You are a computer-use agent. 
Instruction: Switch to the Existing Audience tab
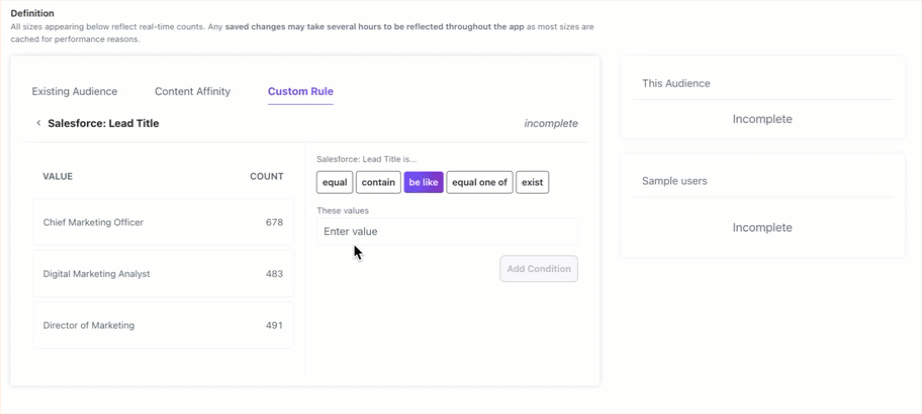pos(75,92)
